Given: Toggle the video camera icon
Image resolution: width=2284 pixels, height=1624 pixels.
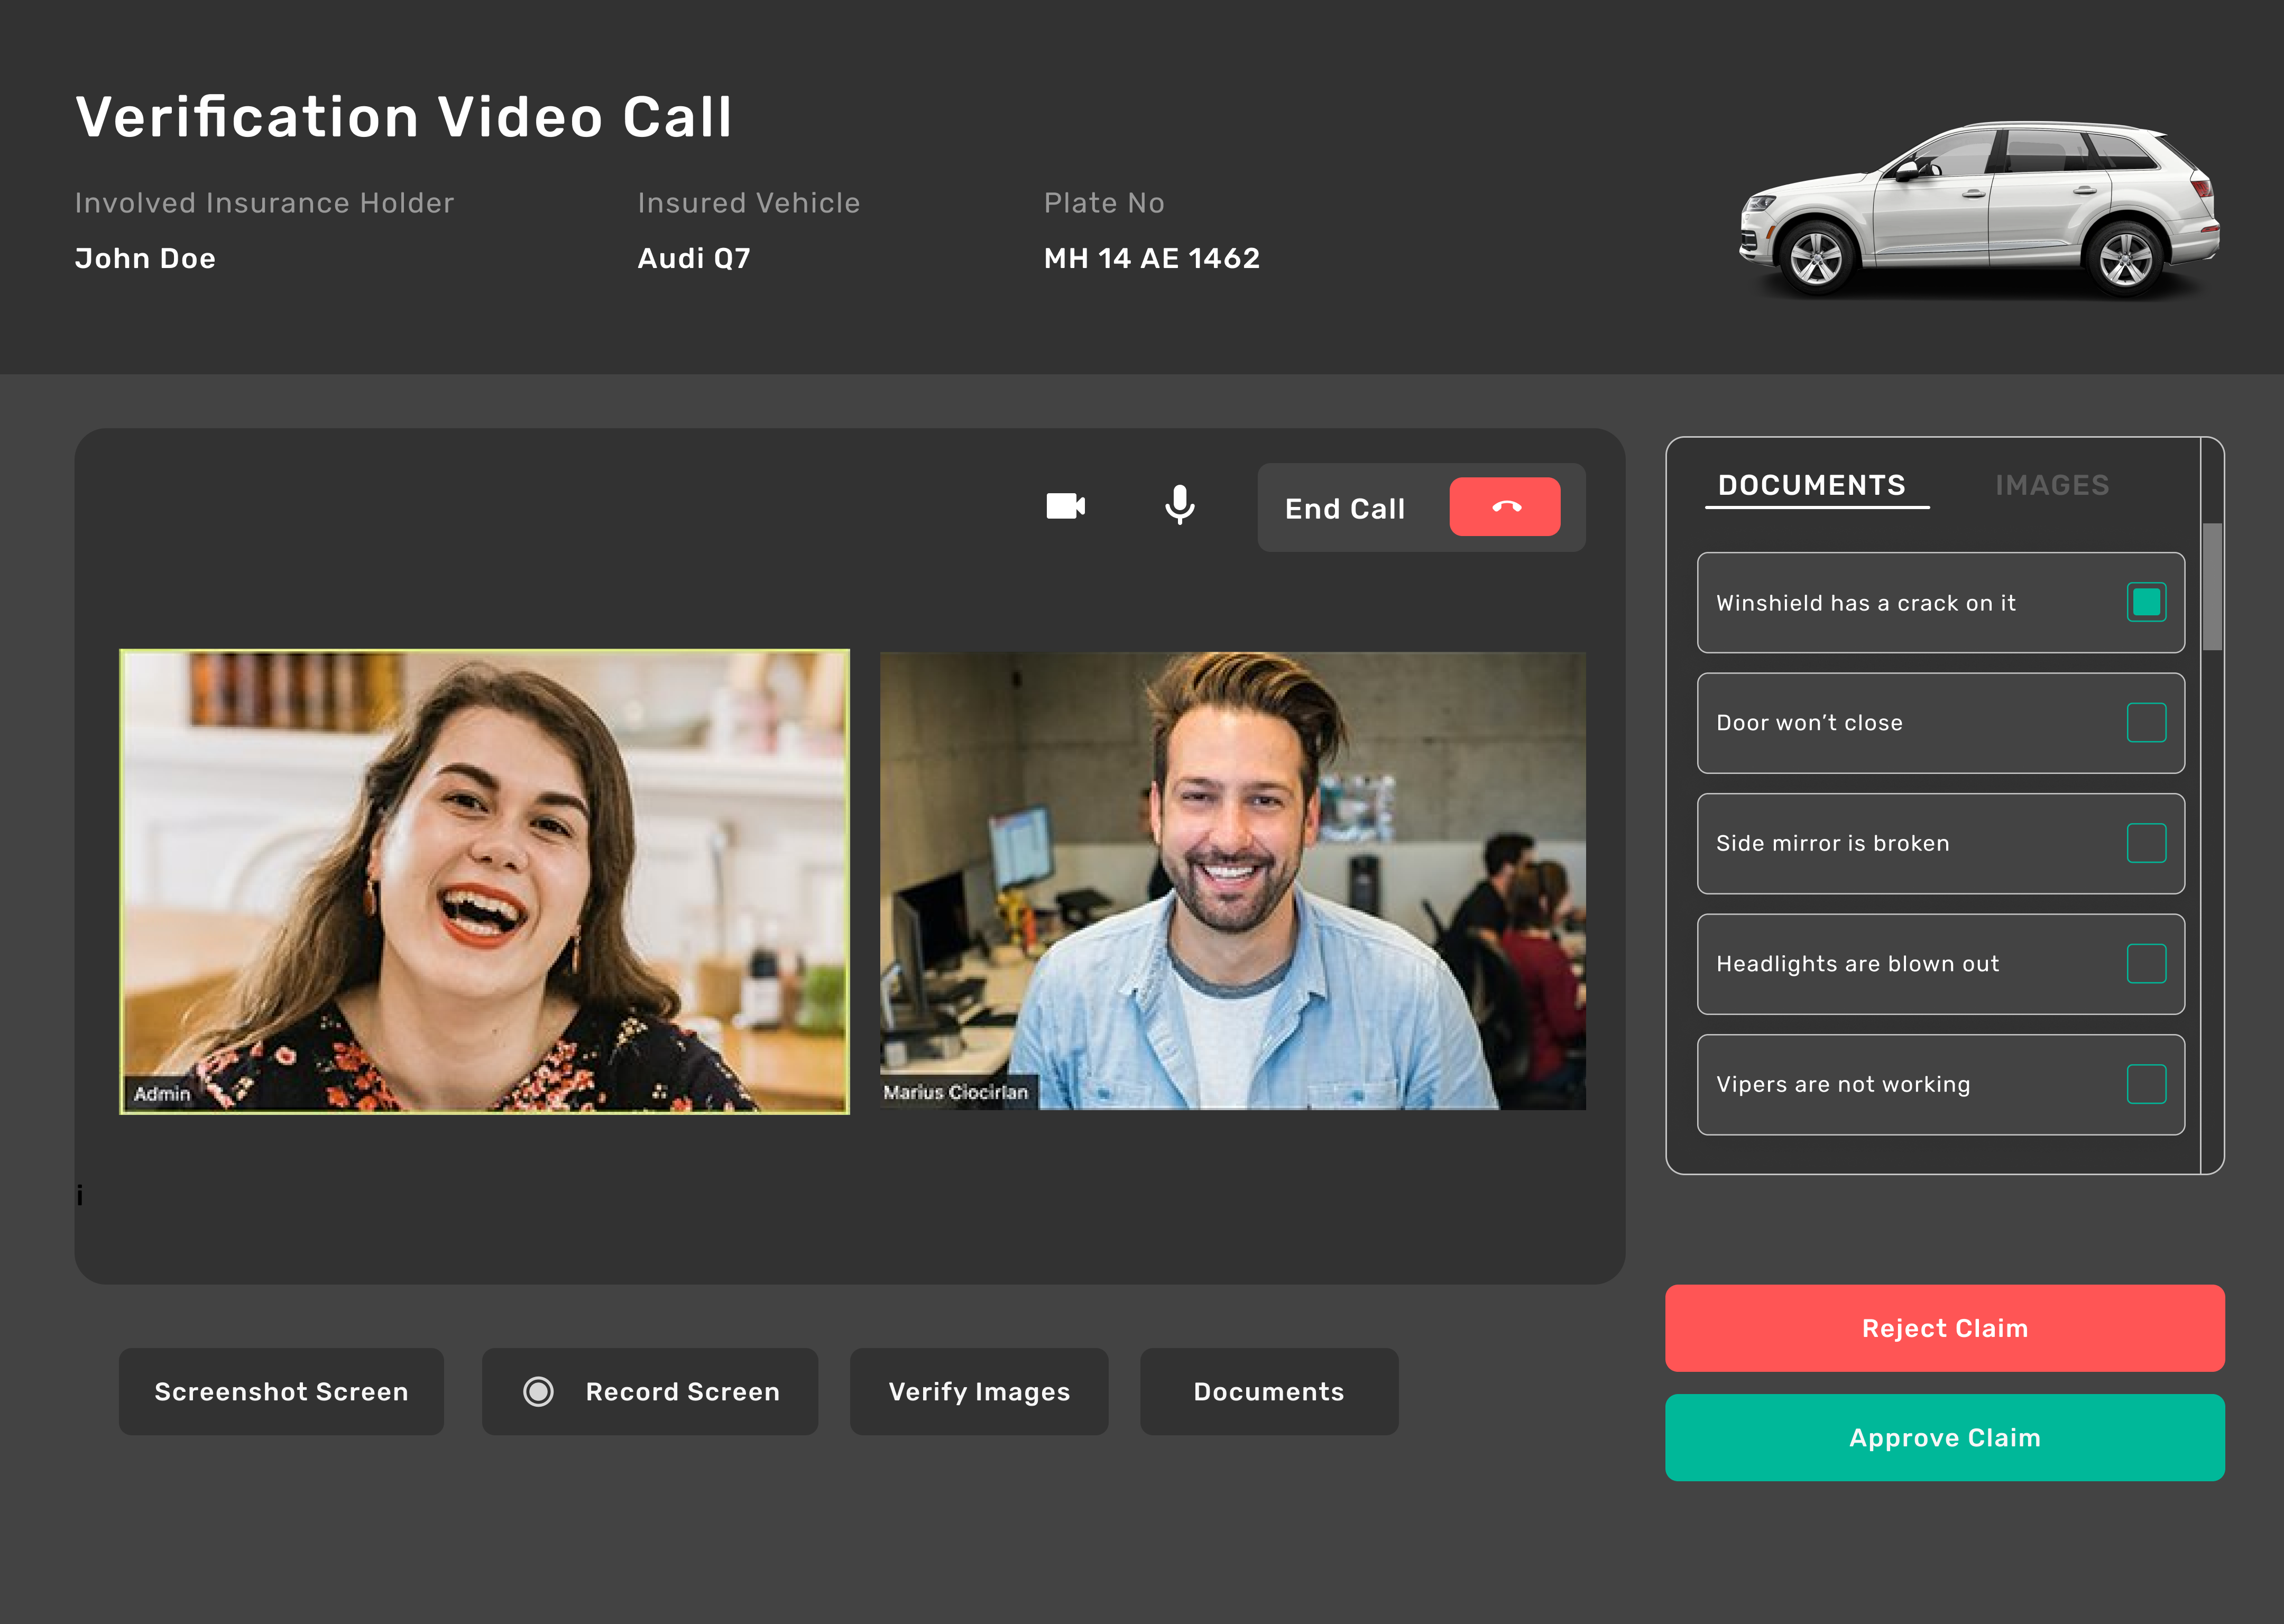Looking at the screenshot, I should click(x=1065, y=506).
